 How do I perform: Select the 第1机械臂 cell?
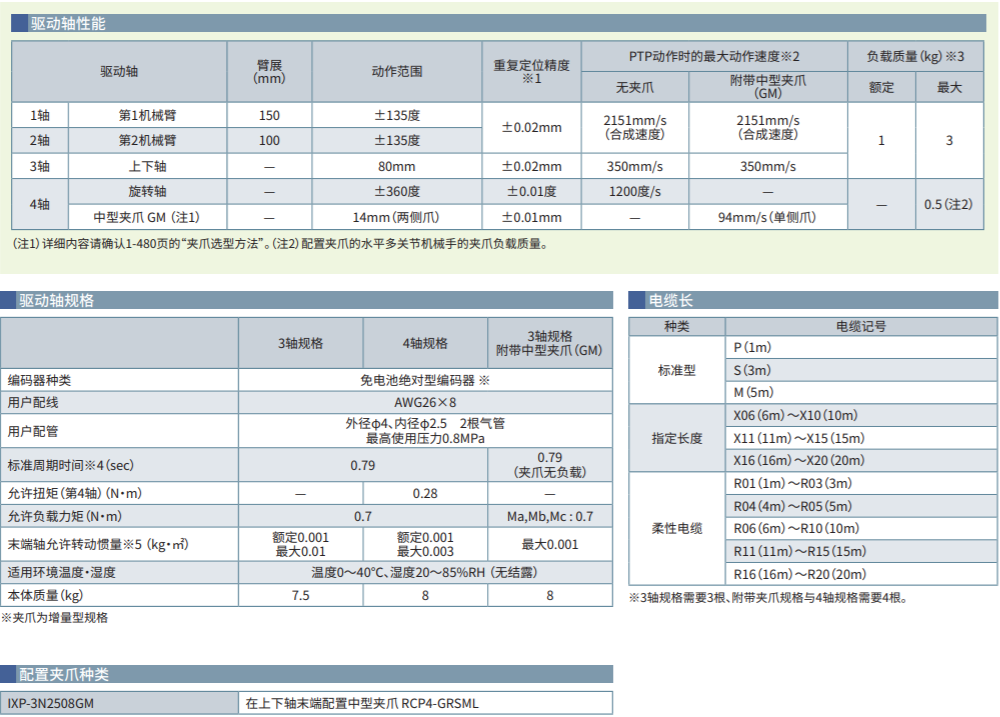point(147,115)
